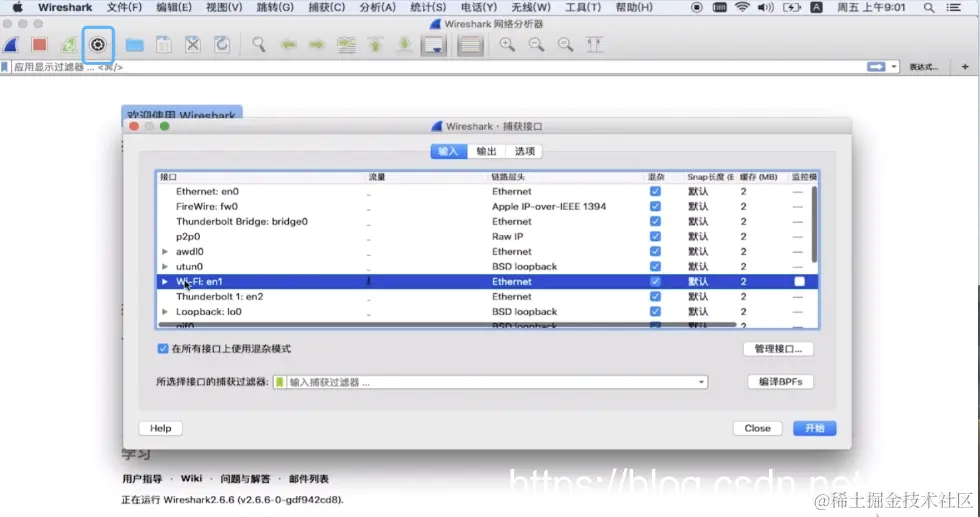Restart the current capture icon
Viewport: 980px width, 517px height.
(x=68, y=45)
